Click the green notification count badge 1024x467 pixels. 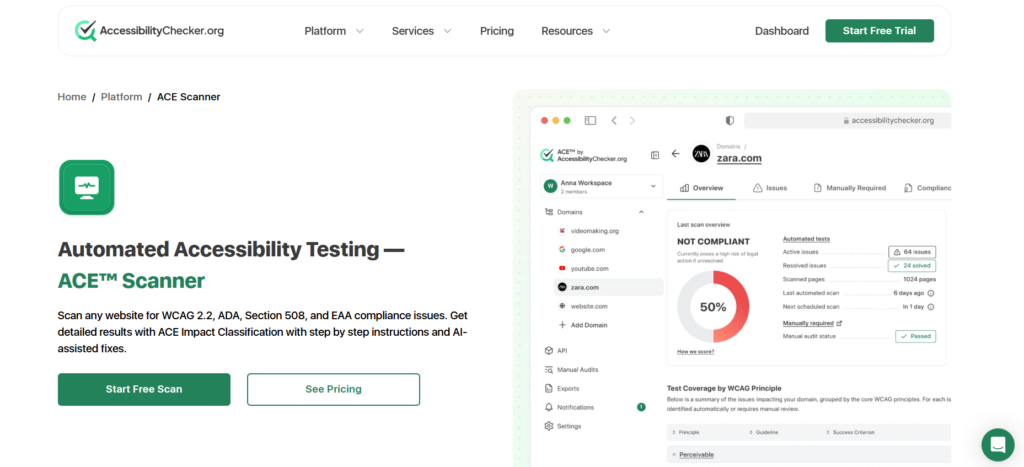tap(641, 407)
